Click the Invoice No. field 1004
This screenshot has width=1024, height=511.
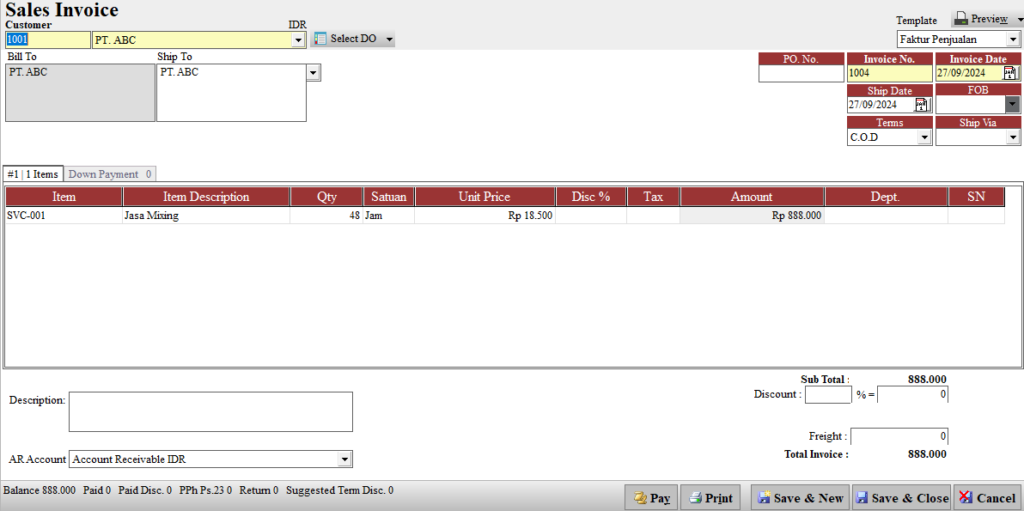(x=889, y=74)
